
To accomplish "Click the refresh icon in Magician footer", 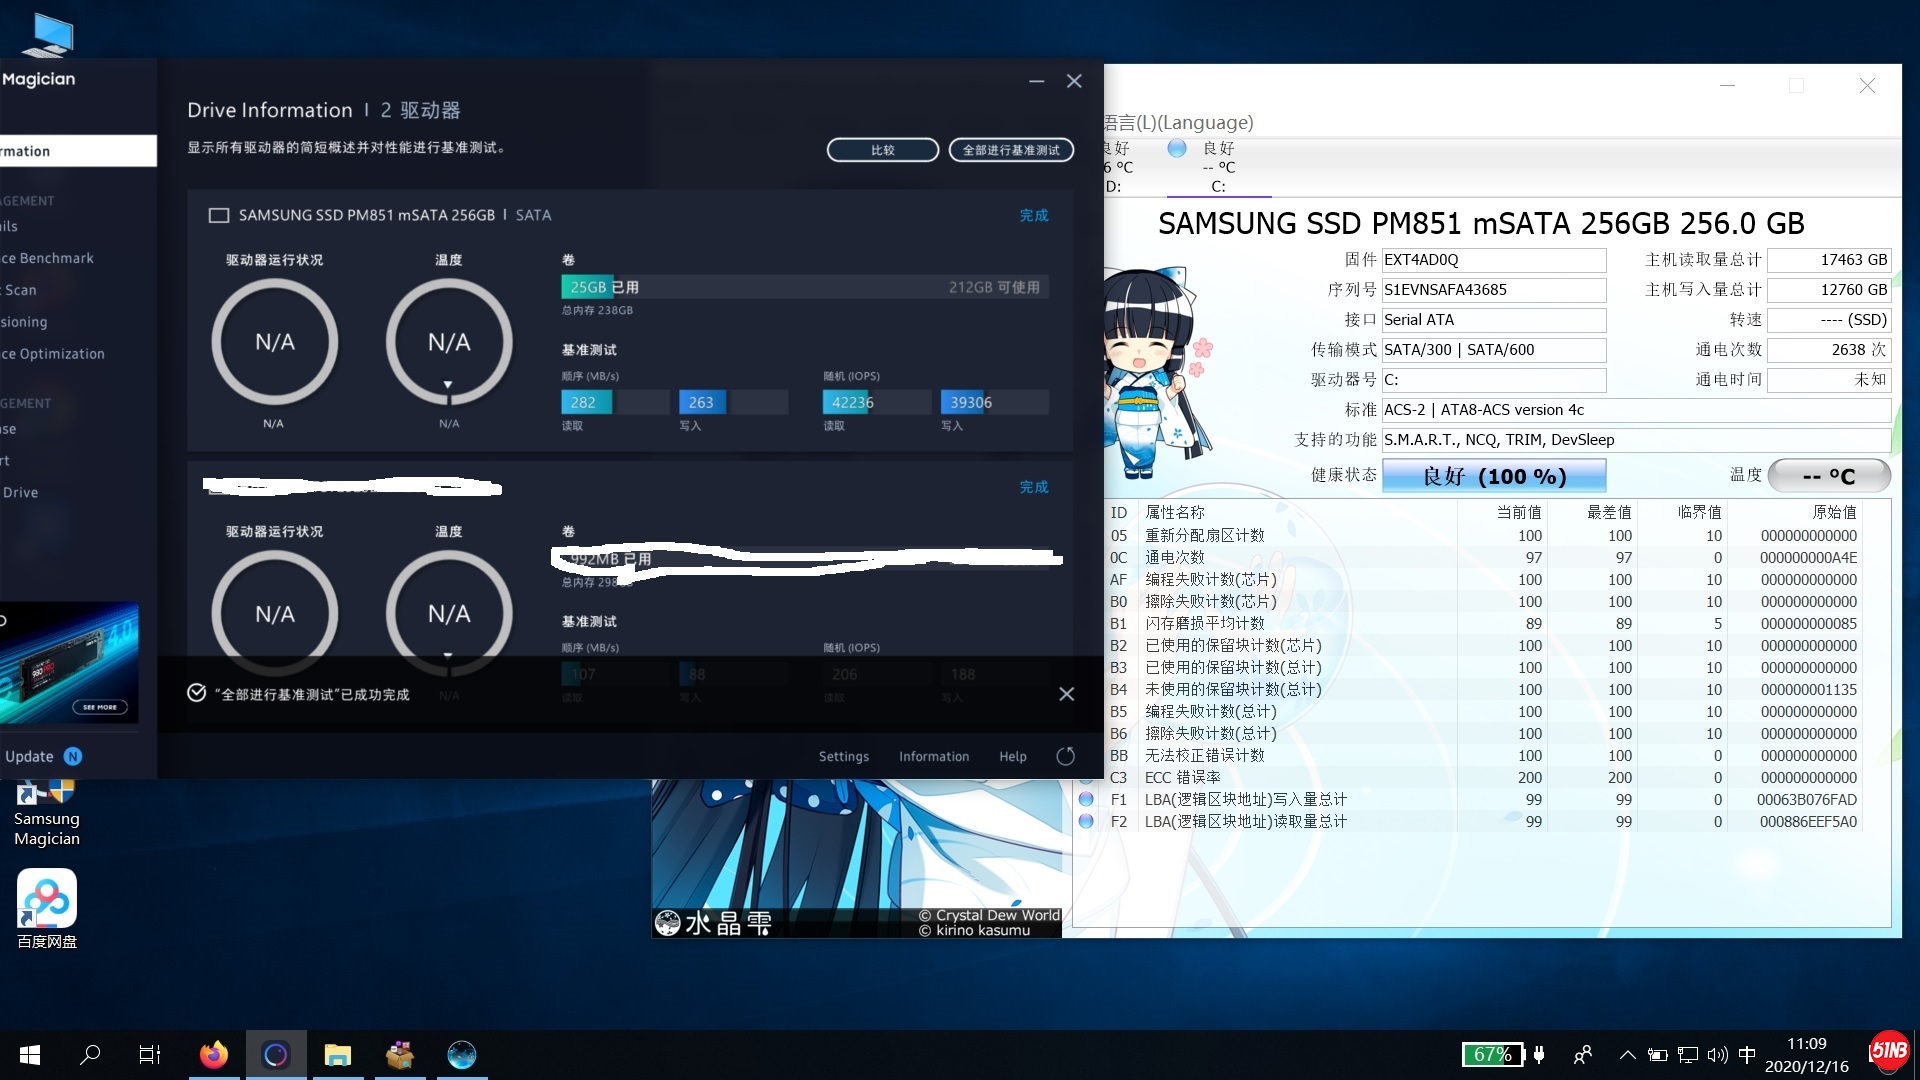I will 1066,756.
